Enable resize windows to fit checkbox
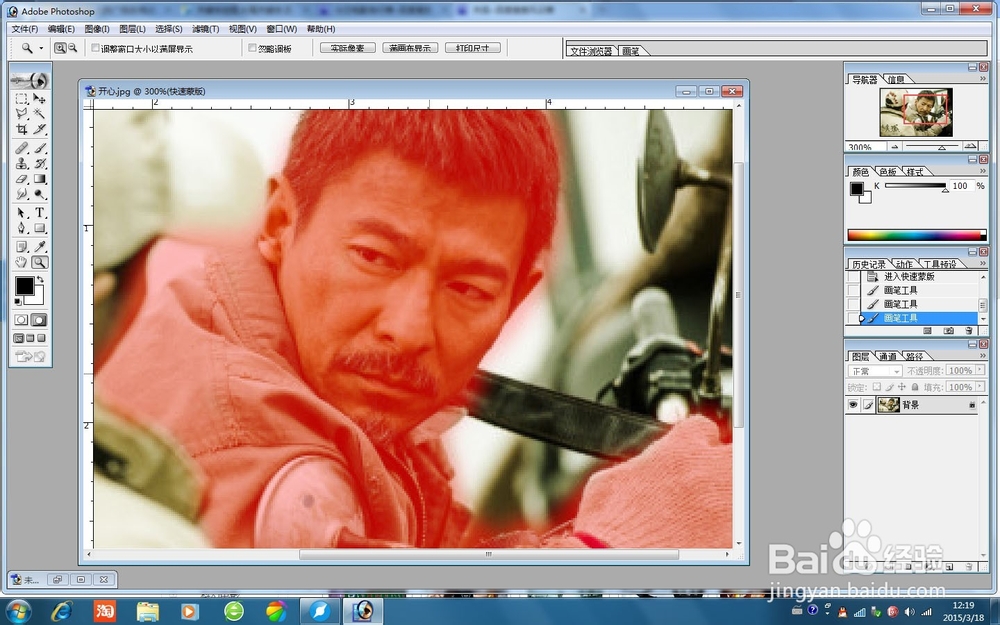1000x625 pixels. coord(96,48)
